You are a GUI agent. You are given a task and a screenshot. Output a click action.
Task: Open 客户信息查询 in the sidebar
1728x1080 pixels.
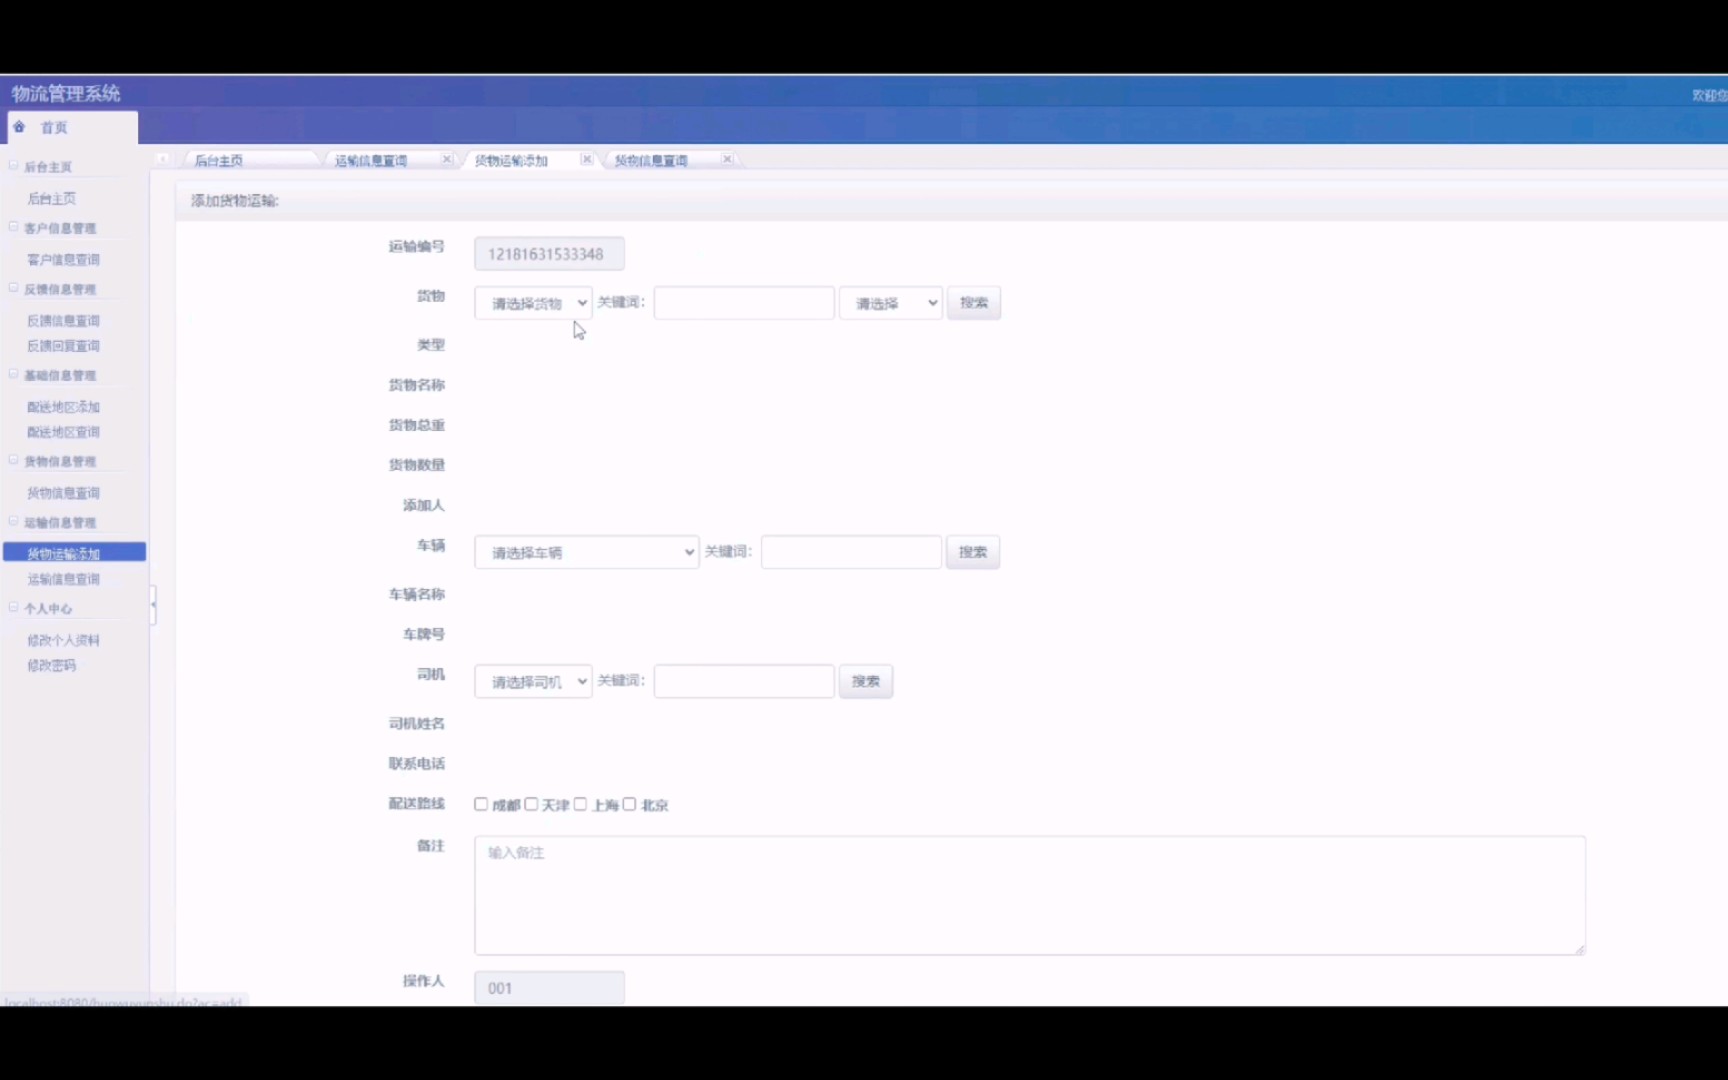click(63, 260)
